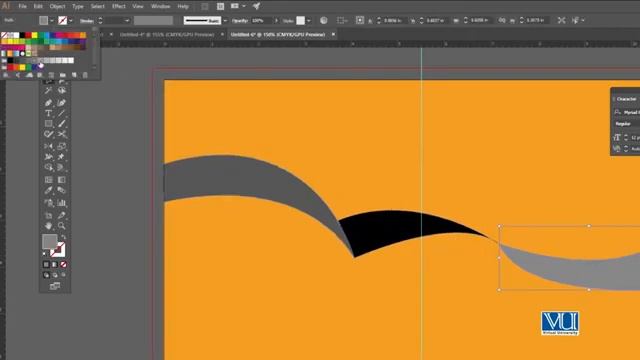Select the Symbol Sprayer tool

[49, 203]
